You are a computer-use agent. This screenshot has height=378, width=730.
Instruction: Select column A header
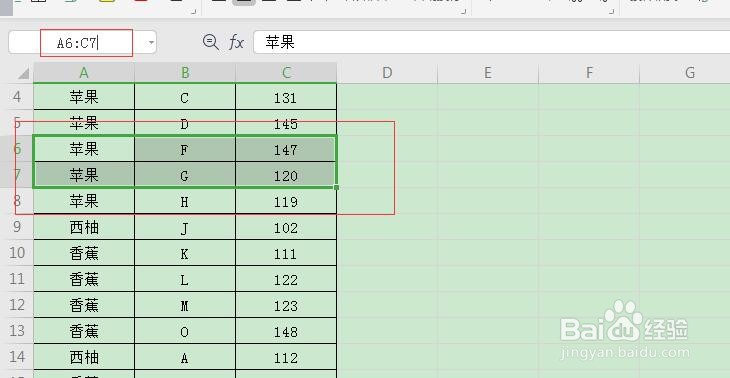(84, 73)
